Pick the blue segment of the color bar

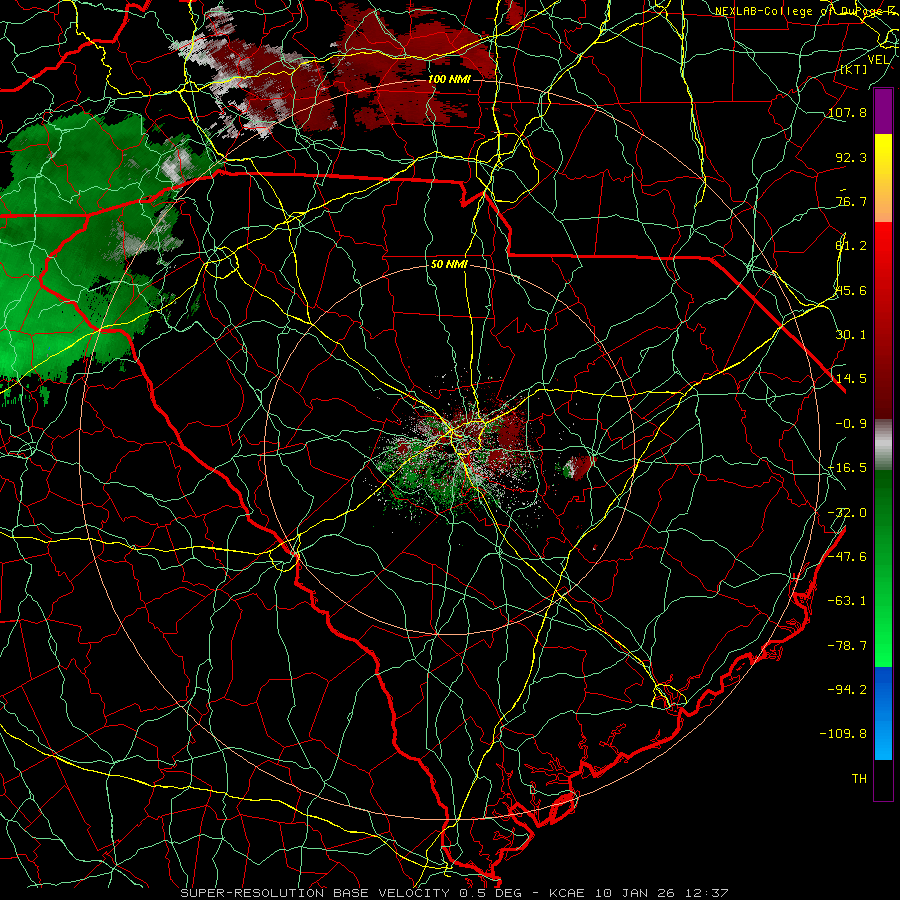tap(883, 713)
